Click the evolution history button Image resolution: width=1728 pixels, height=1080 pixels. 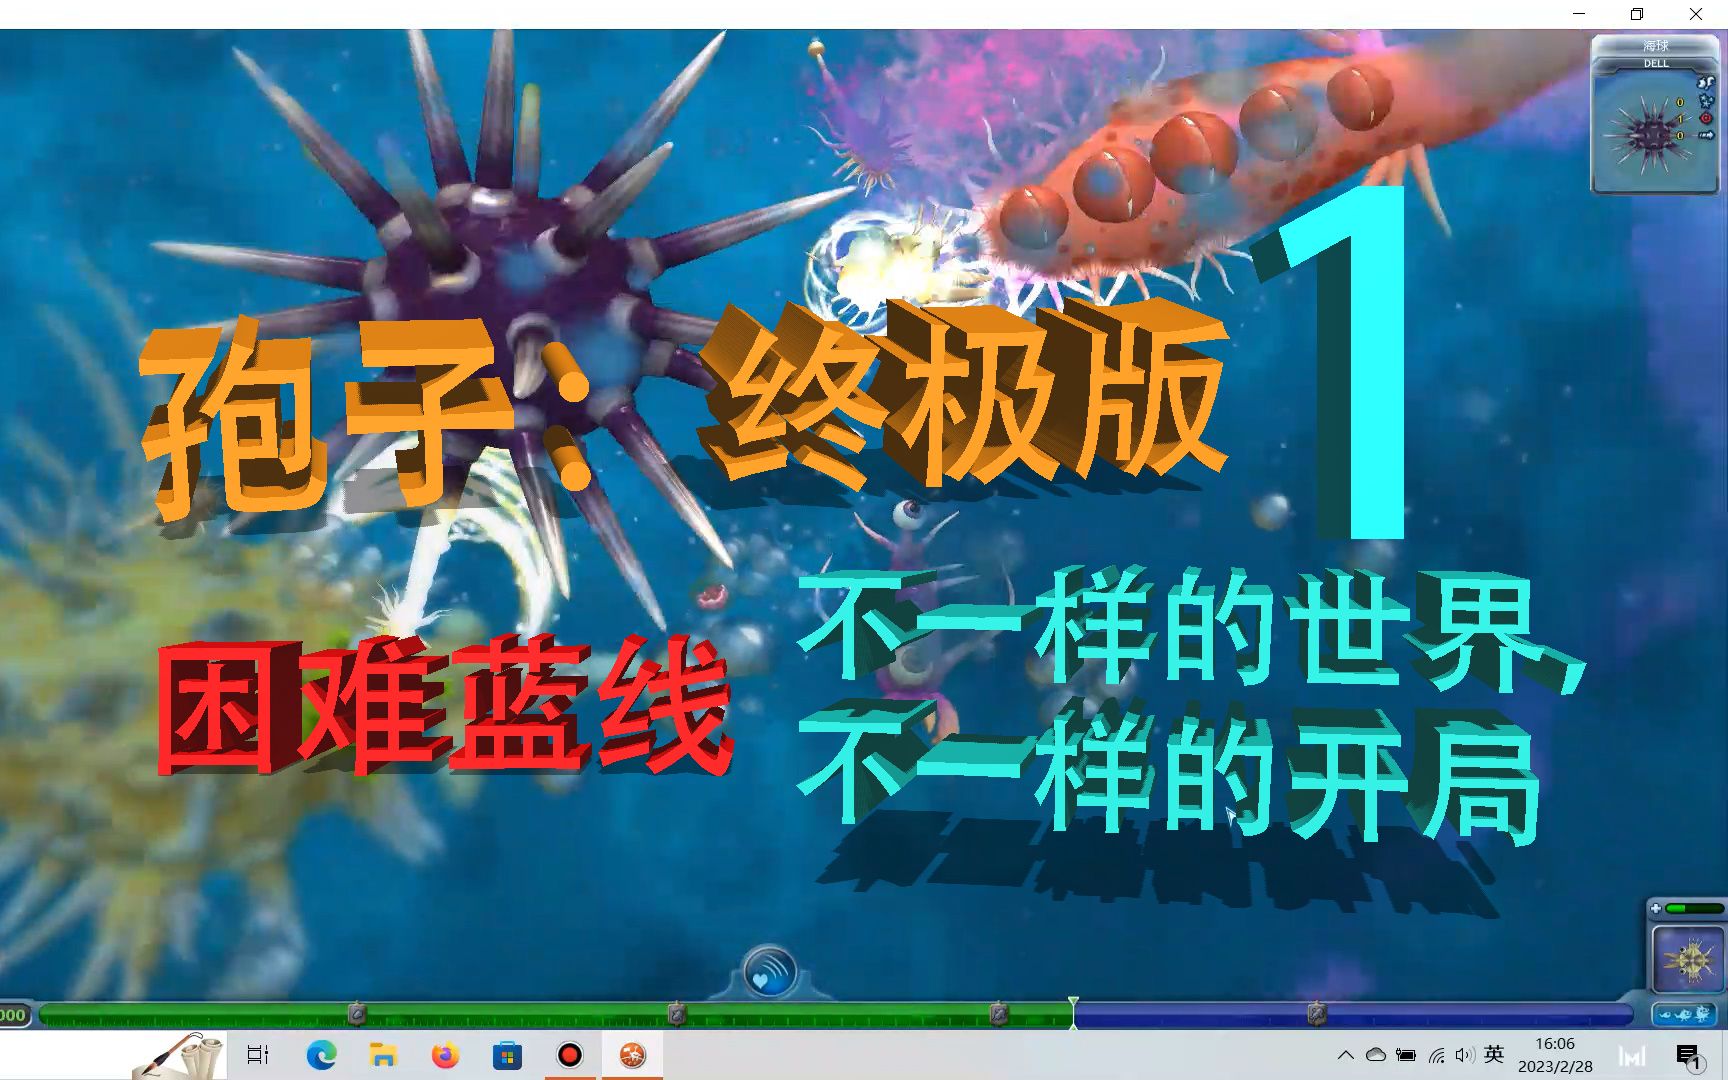click(1685, 1014)
